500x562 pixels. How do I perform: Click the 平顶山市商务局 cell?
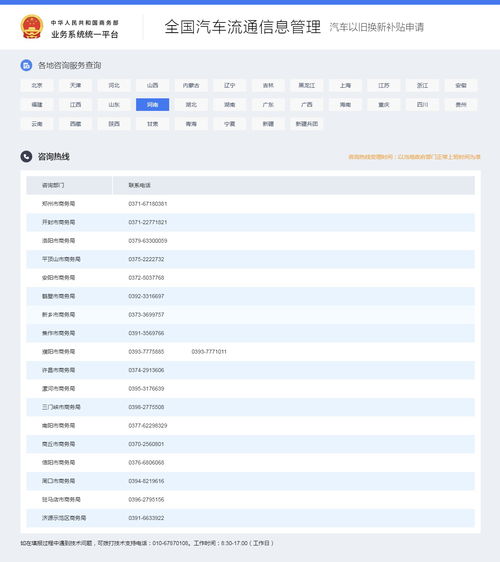pyautogui.click(x=61, y=259)
